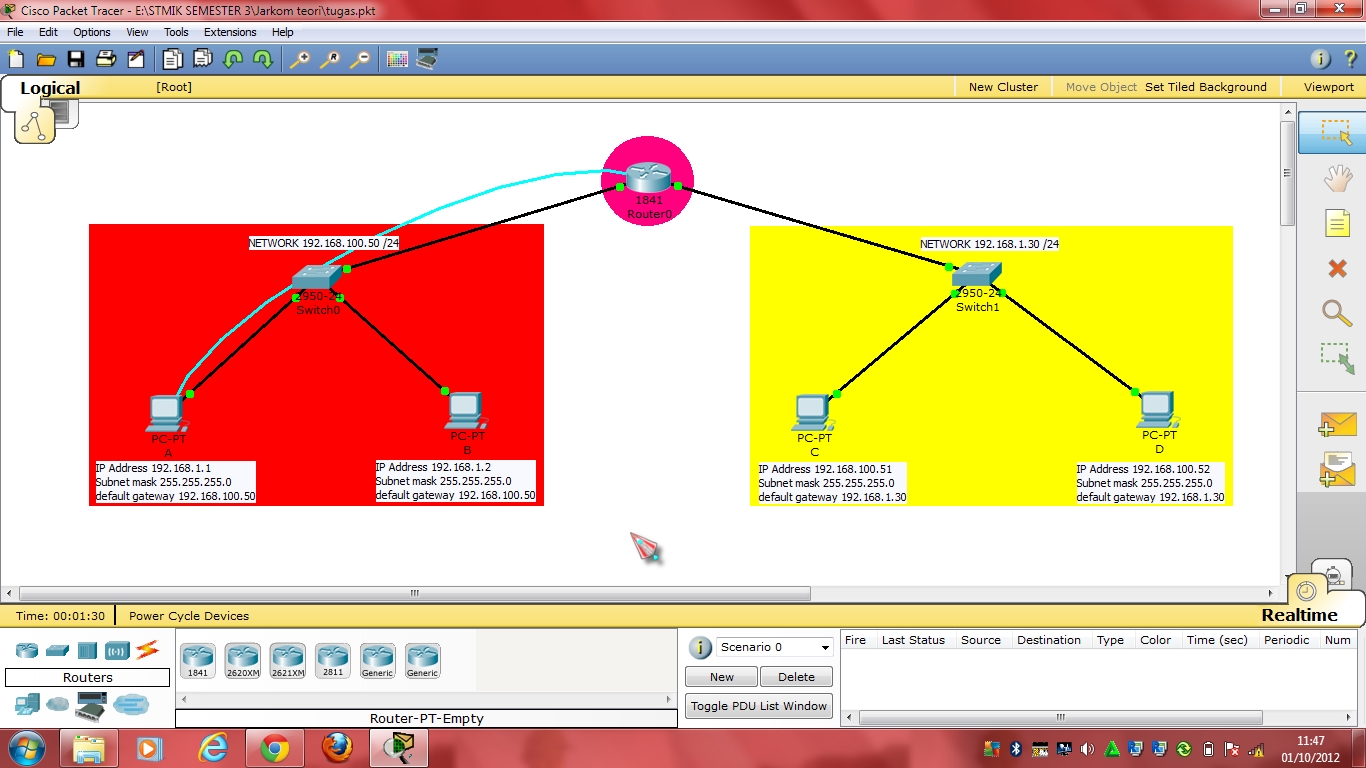Open the File menu
Image resolution: width=1366 pixels, height=768 pixels.
[x=15, y=32]
